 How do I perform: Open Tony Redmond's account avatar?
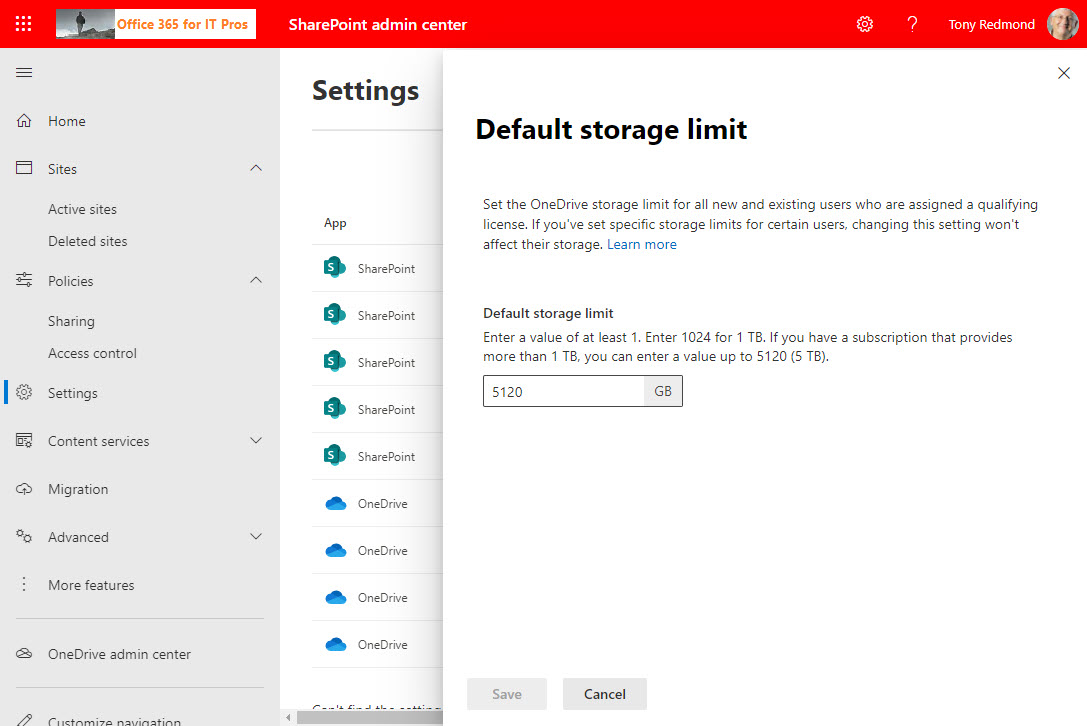tap(1063, 24)
